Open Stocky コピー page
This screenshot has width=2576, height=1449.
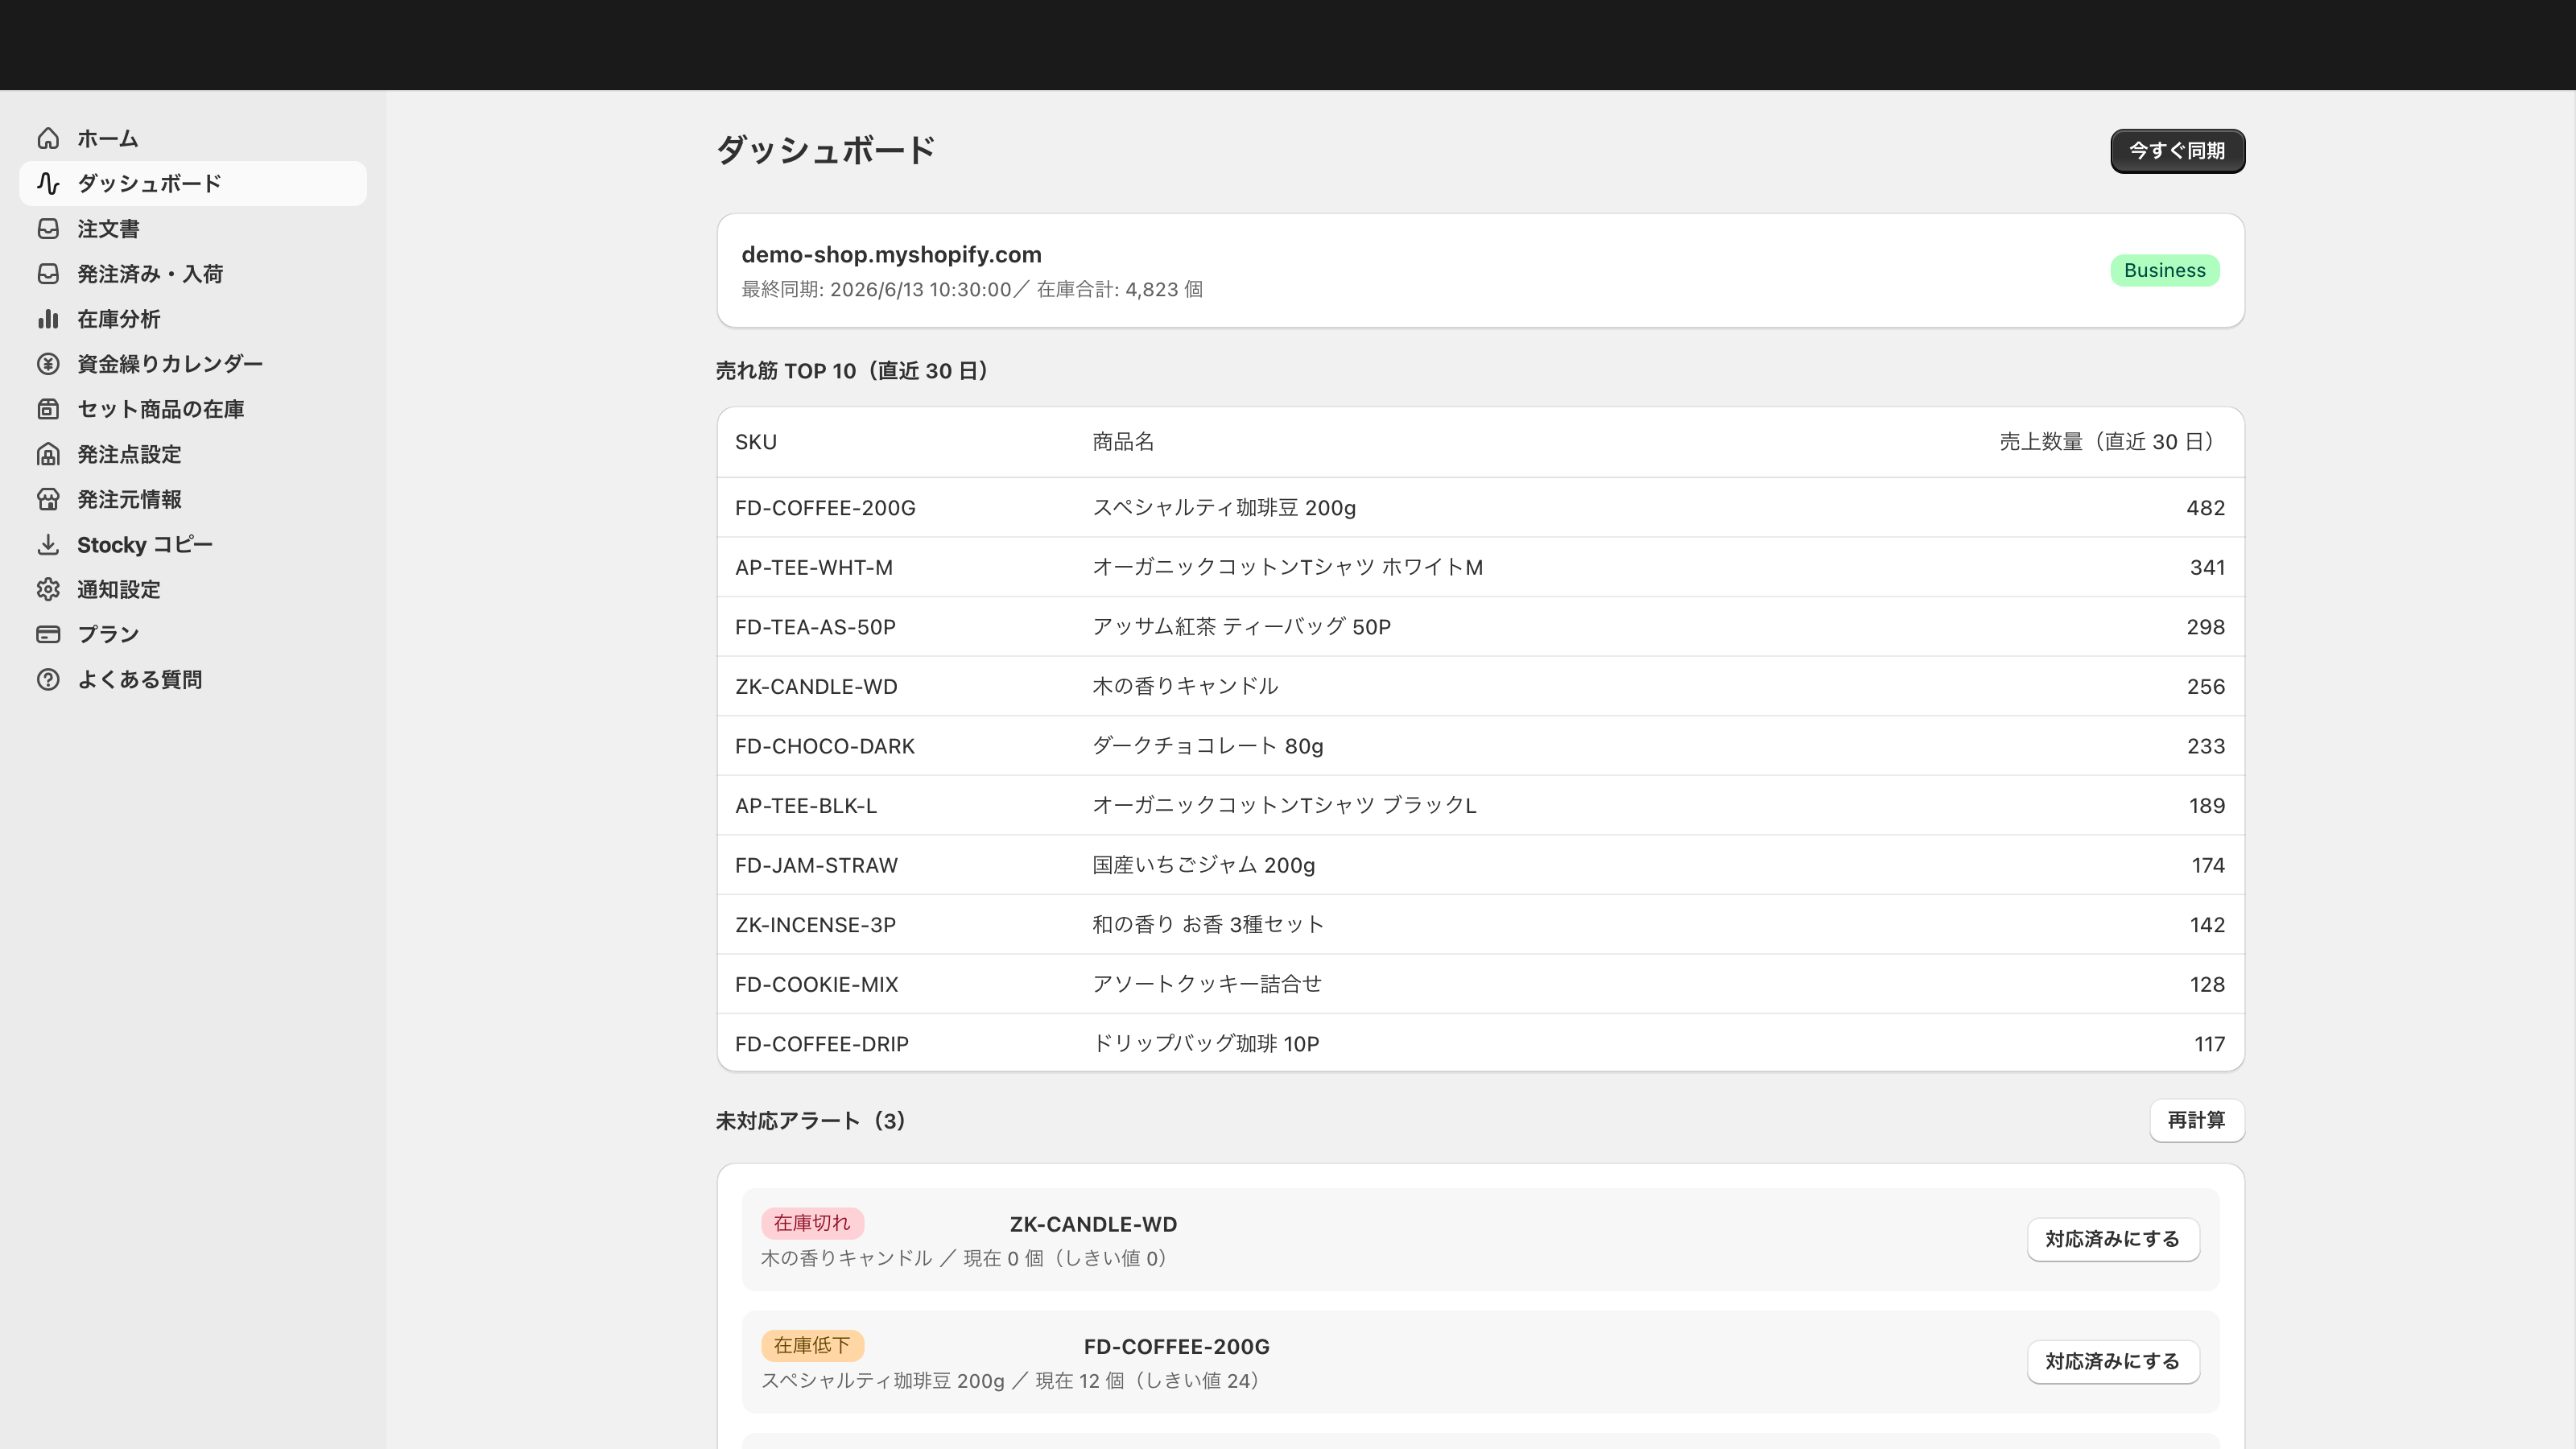click(x=193, y=545)
